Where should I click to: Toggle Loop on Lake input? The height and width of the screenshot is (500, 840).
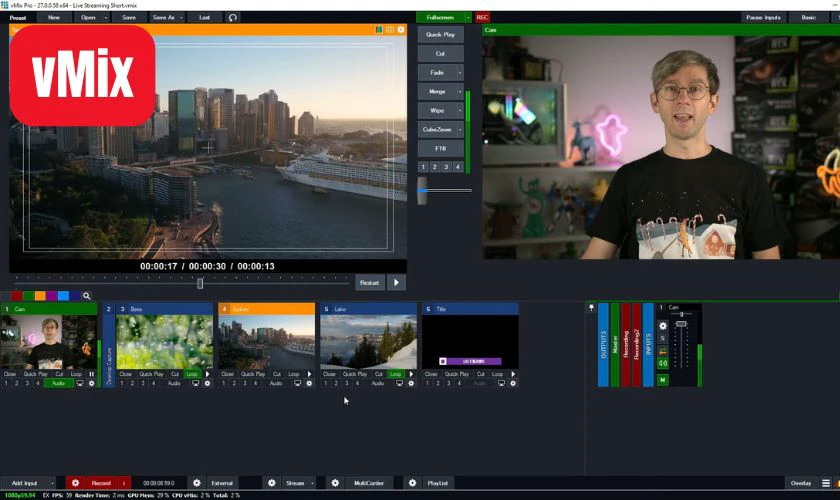(x=395, y=374)
